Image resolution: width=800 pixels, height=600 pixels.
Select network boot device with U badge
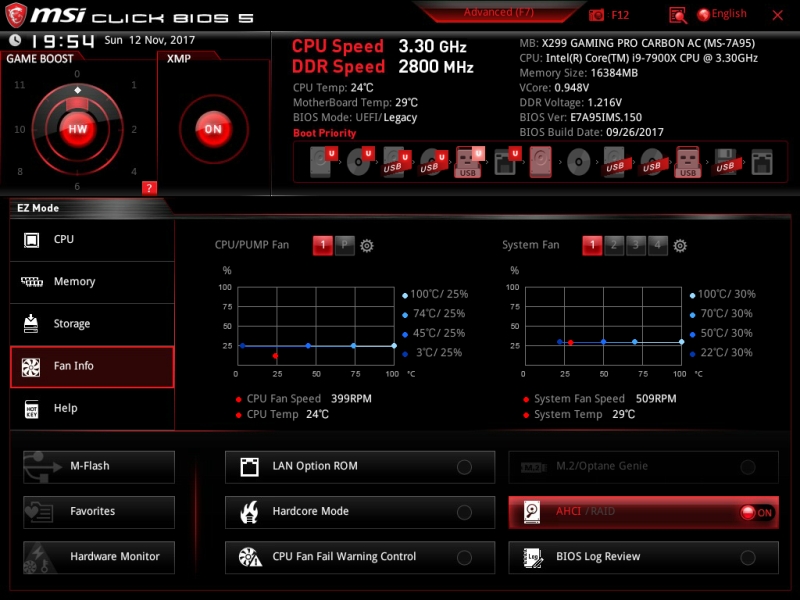tap(507, 161)
